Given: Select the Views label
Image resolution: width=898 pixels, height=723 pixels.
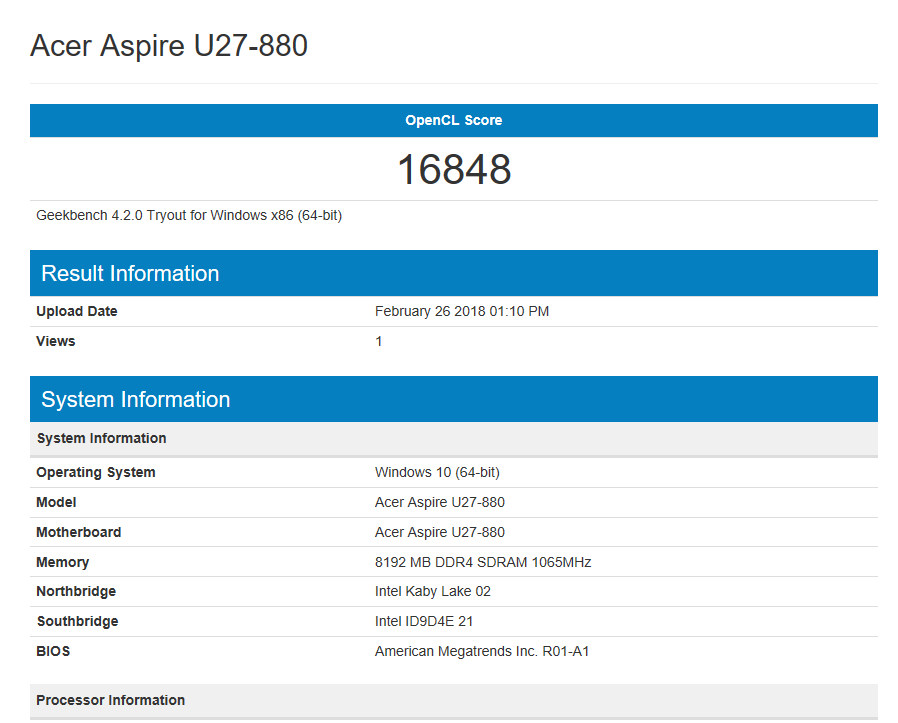Looking at the screenshot, I should click(x=56, y=341).
